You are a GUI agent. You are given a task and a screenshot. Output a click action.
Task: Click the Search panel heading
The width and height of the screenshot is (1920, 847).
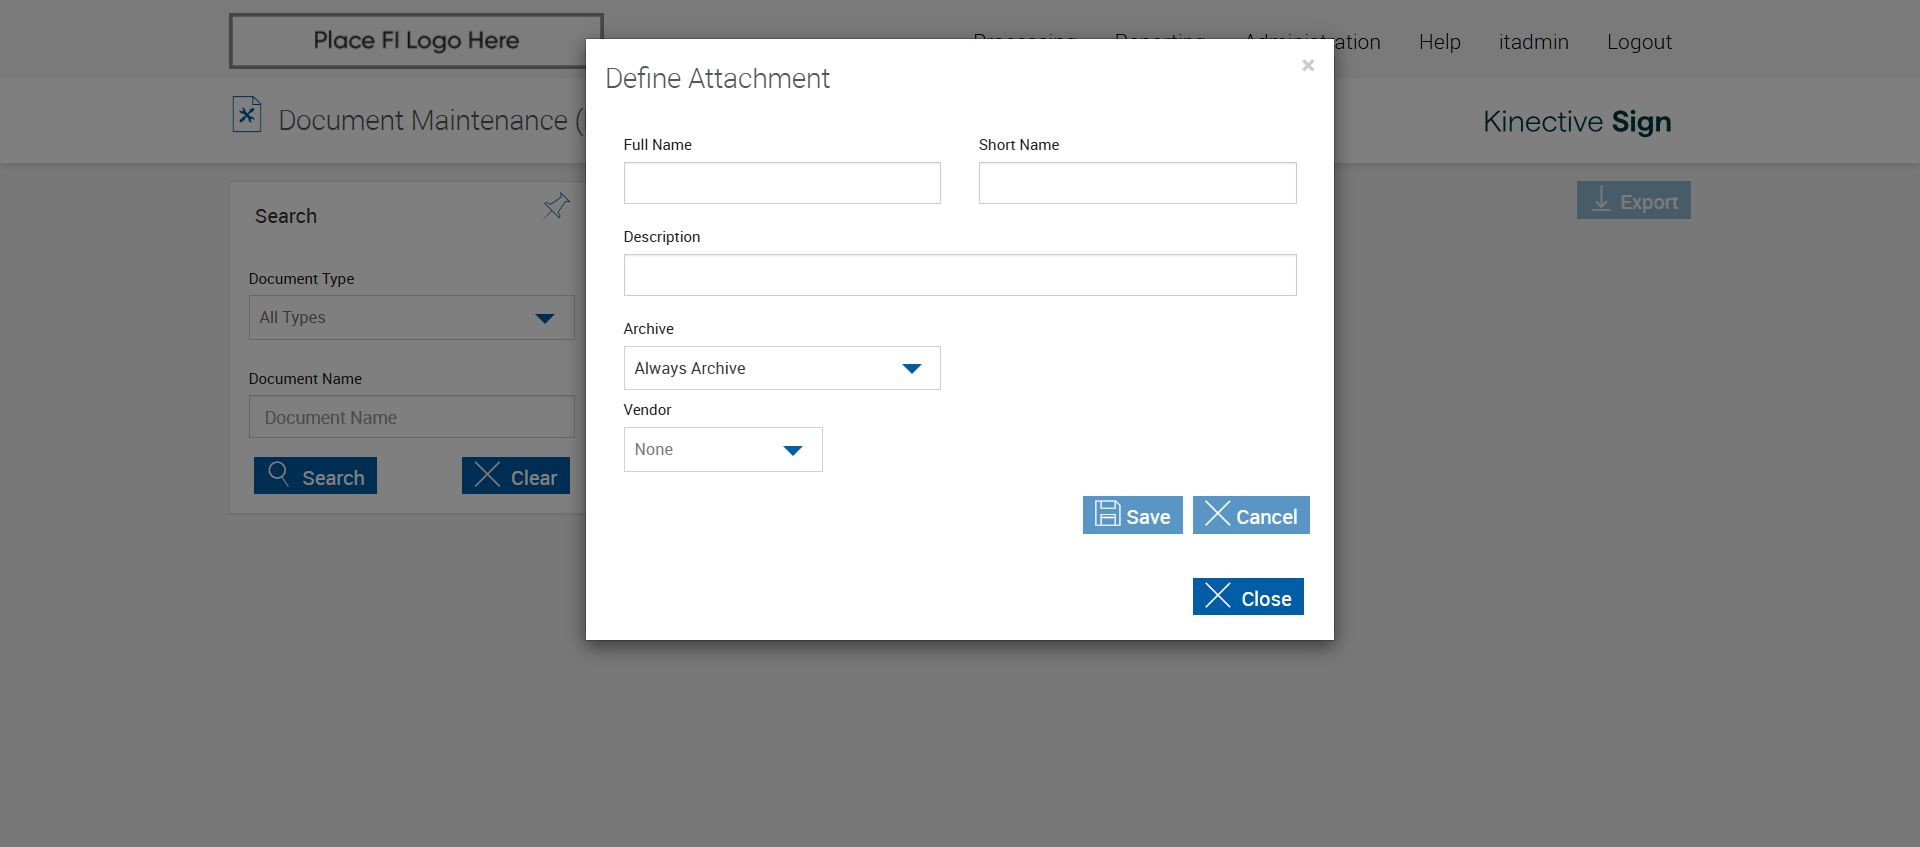[x=285, y=216]
